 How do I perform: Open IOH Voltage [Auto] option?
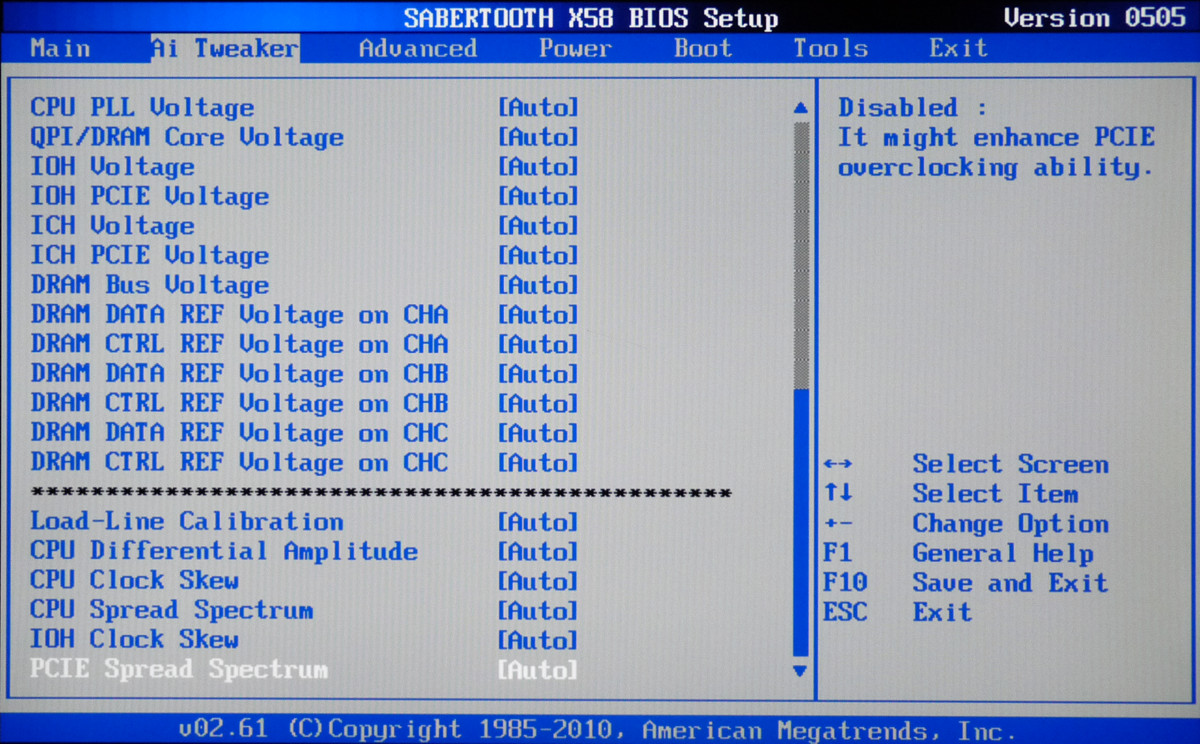538,166
